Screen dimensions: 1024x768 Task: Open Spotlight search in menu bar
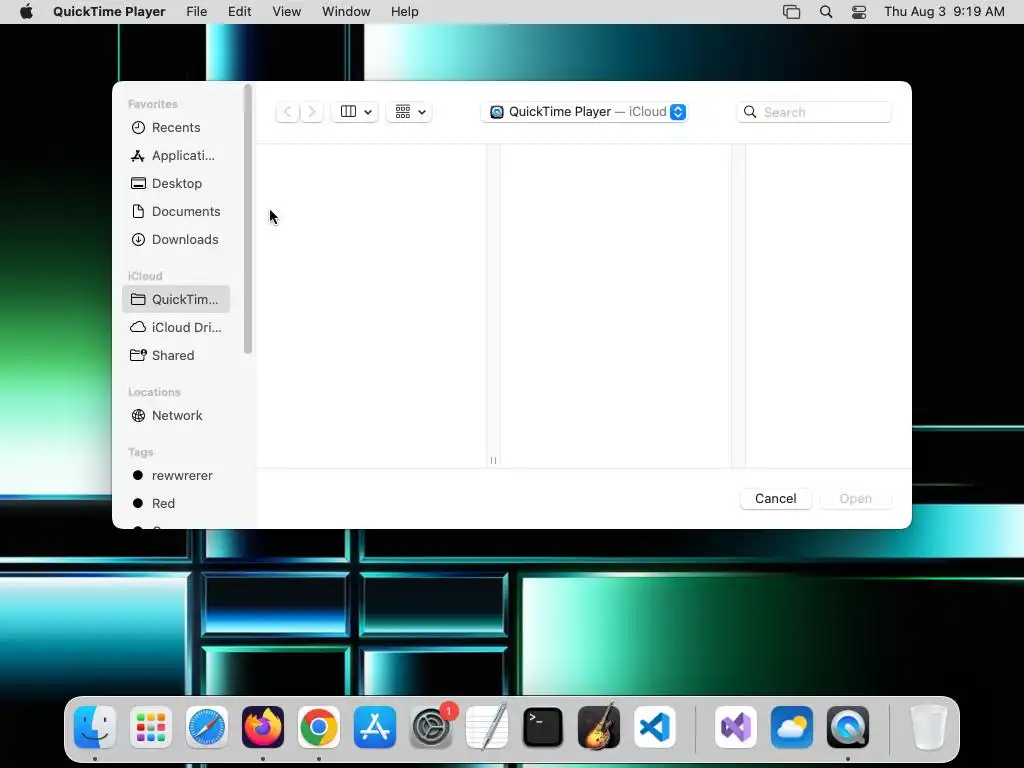point(826,12)
